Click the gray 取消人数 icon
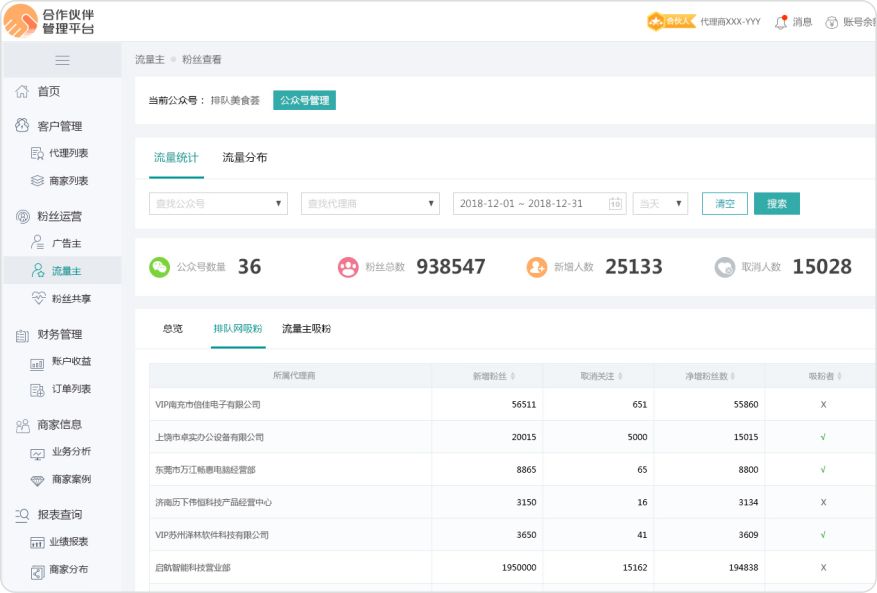The width and height of the screenshot is (877, 593). 725,267
